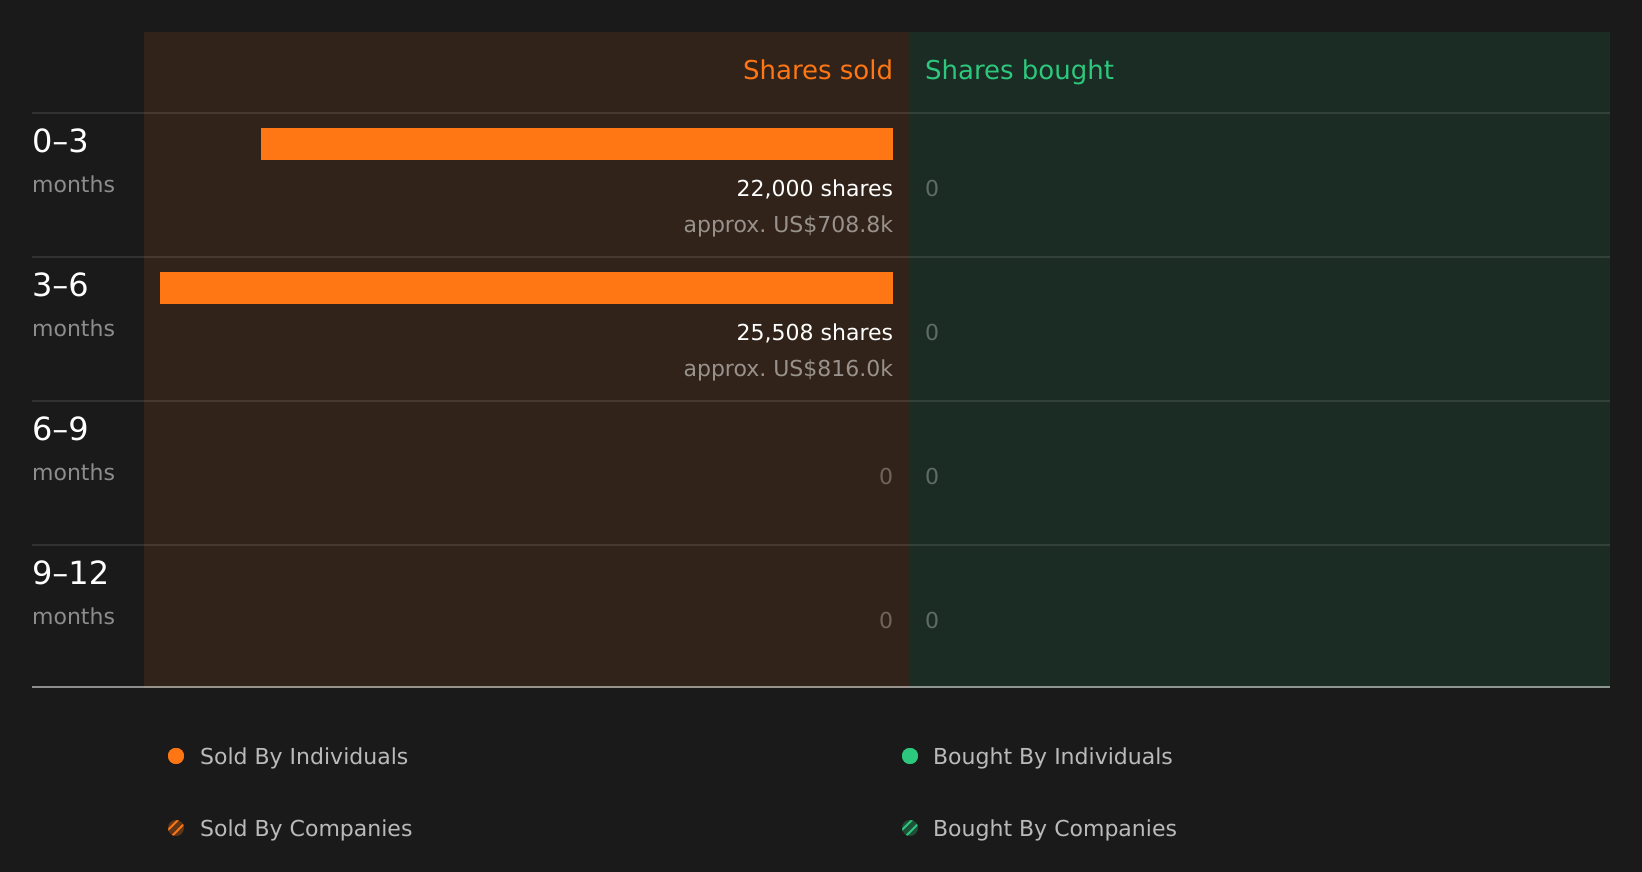Click the bought 0 in 3–6 months row

[x=932, y=333]
